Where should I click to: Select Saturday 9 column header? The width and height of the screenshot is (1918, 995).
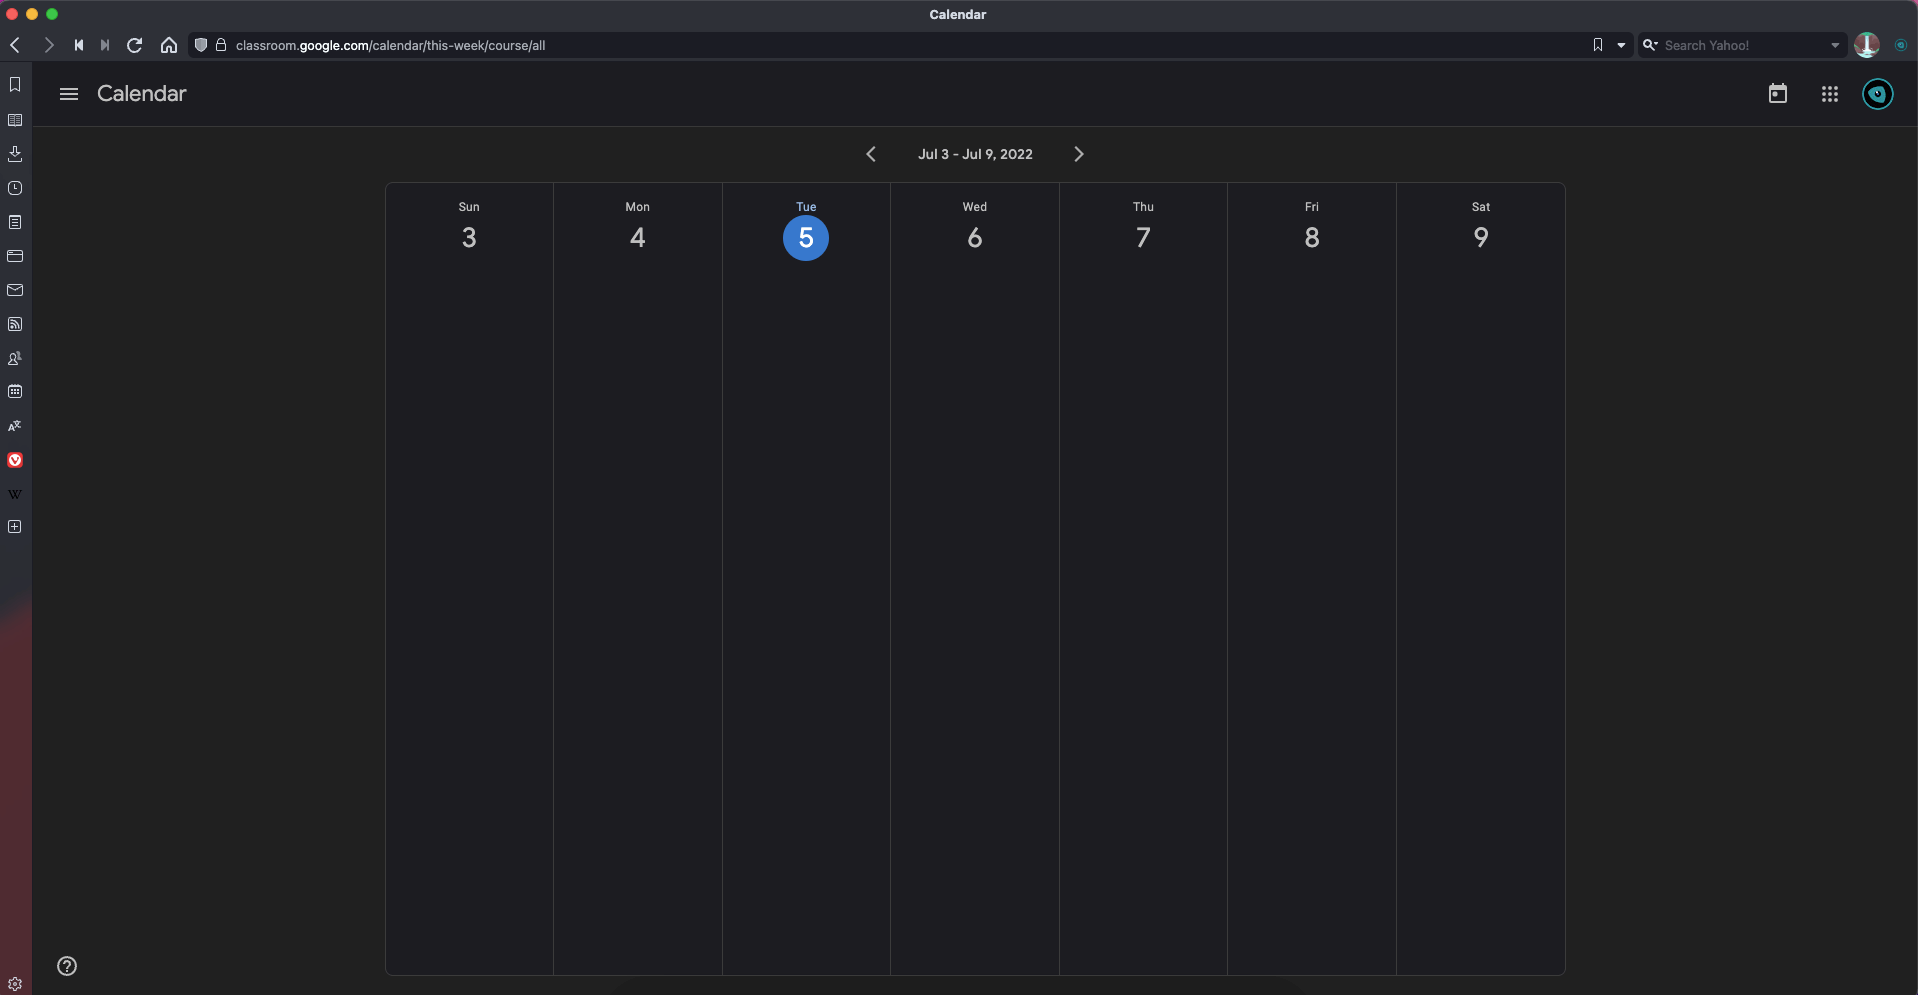[1481, 226]
